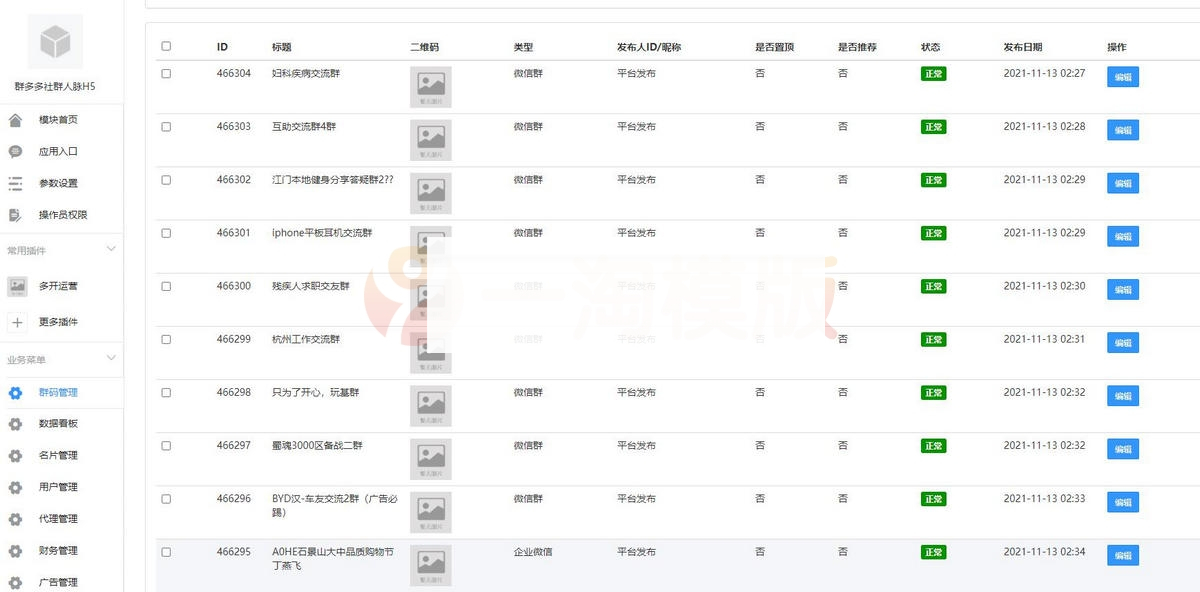
Task: Click the green 正常 status badge for 466298
Action: (932, 392)
